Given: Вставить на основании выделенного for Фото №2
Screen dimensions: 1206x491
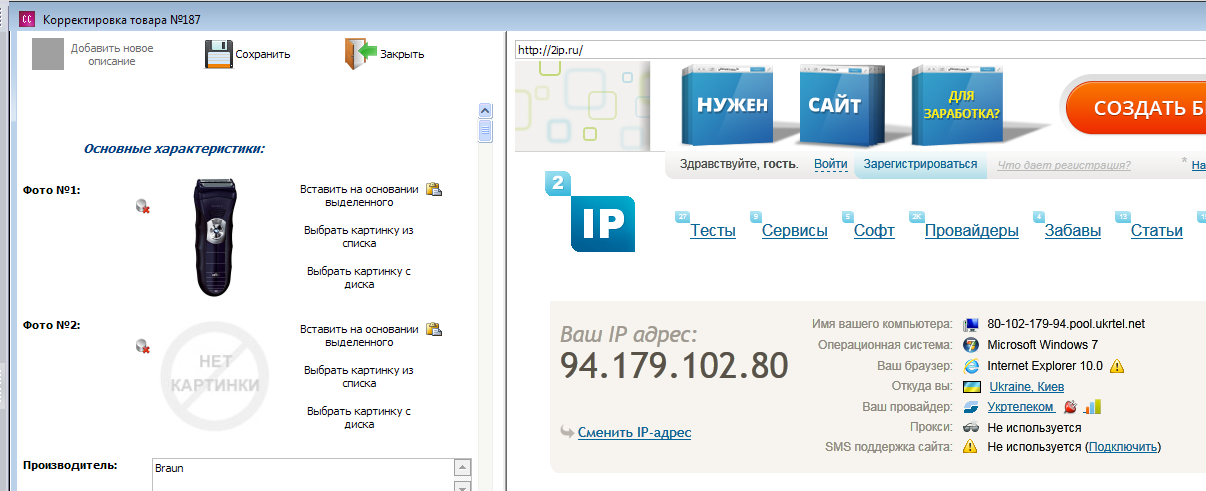Looking at the screenshot, I should [360, 335].
